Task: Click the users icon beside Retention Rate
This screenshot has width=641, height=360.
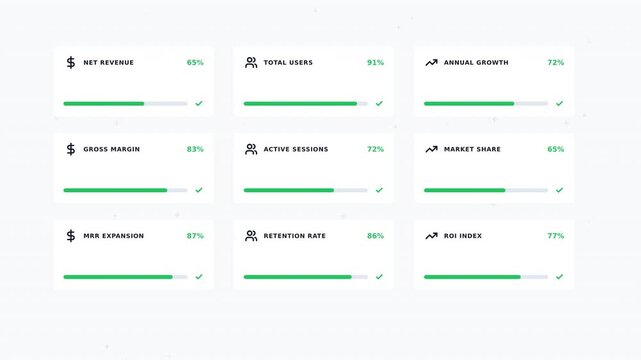Action: 251,236
